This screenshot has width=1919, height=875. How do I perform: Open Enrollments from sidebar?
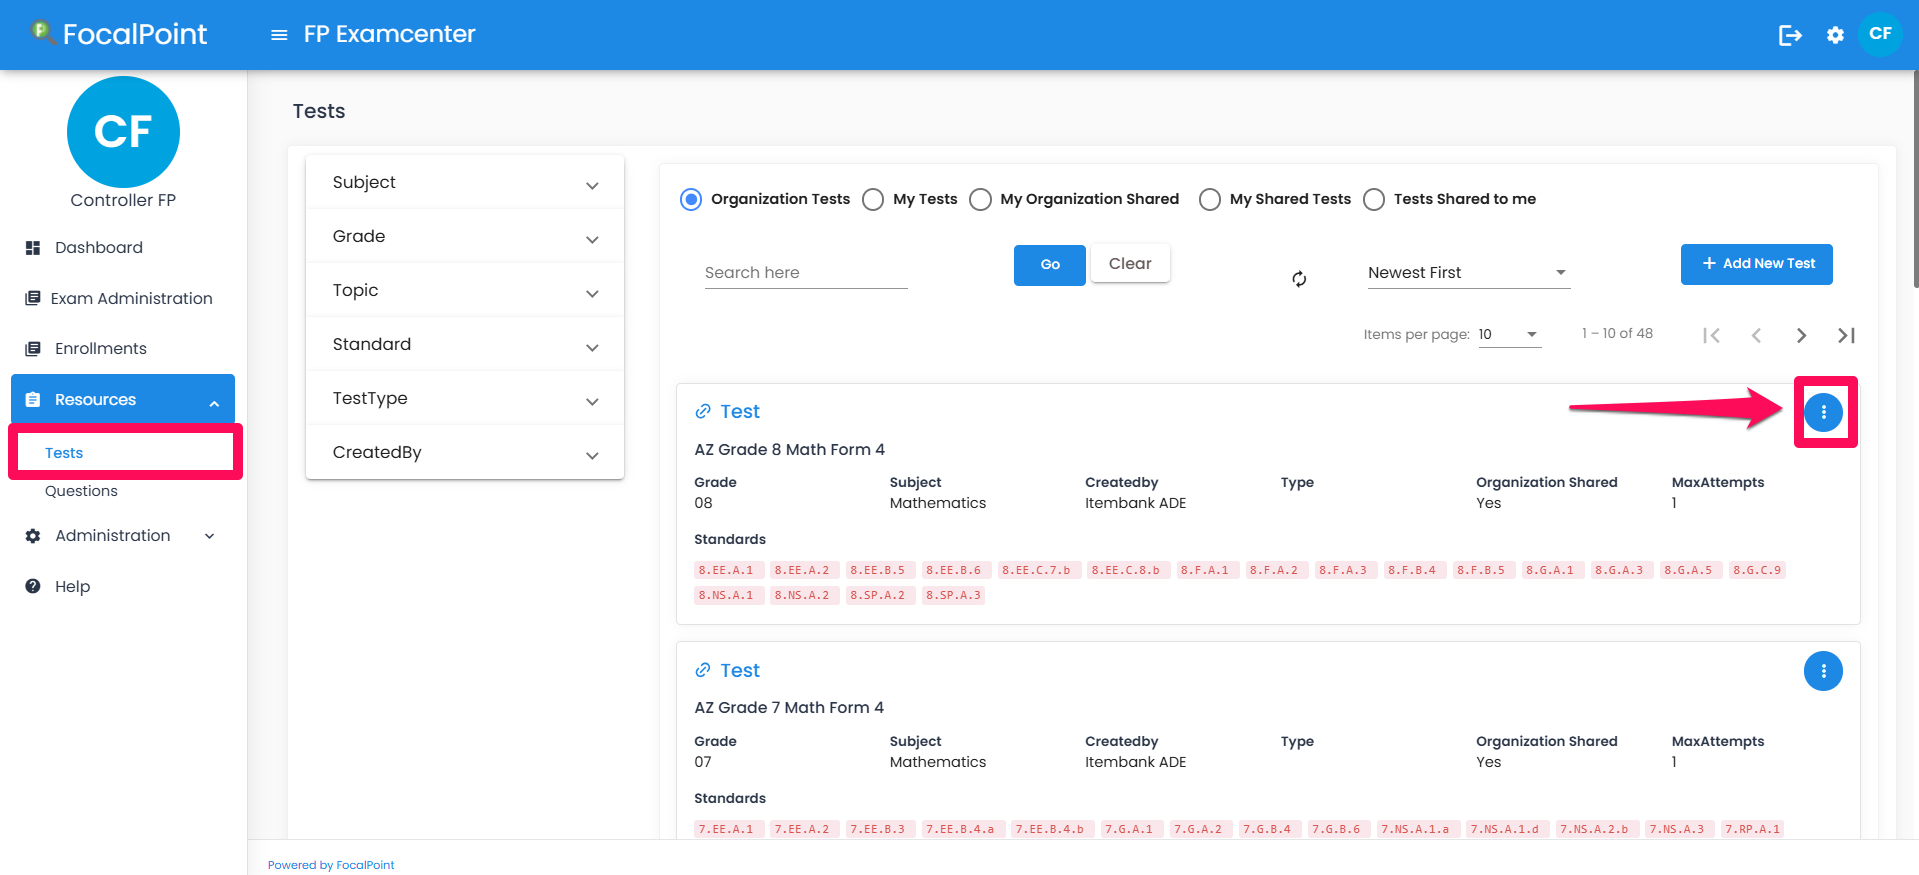tap(100, 349)
